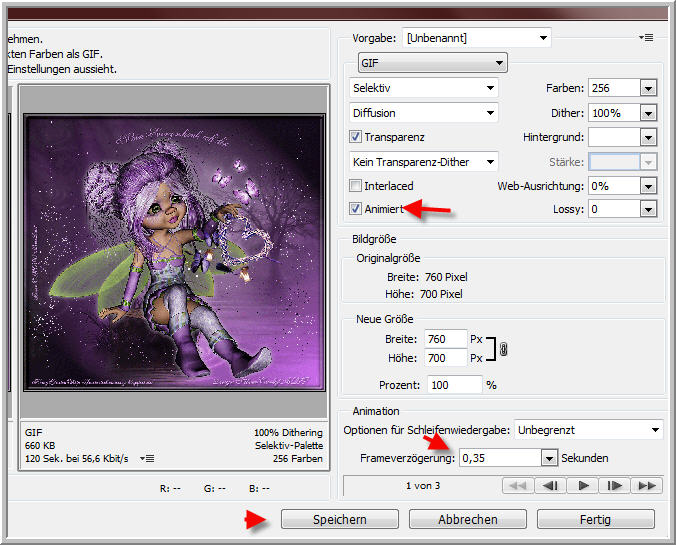Go to previous animation frame
The width and height of the screenshot is (676, 545).
coord(550,486)
